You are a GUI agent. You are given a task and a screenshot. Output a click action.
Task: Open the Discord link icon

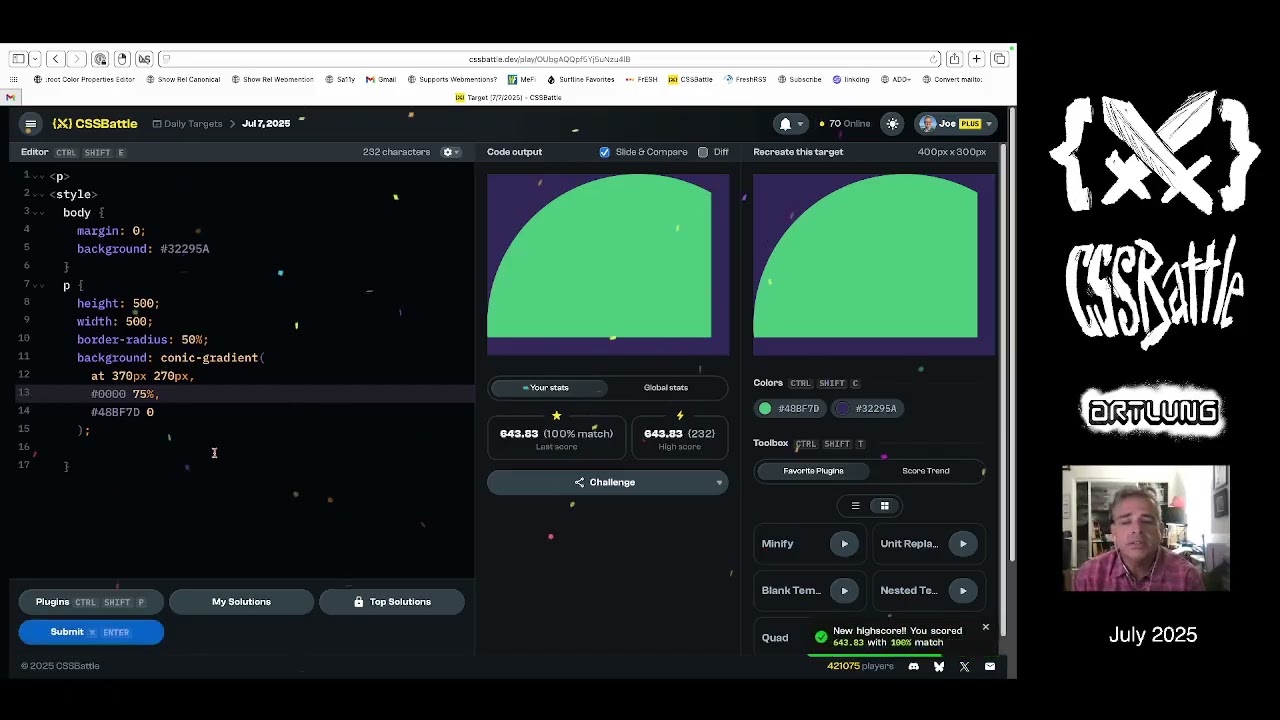(913, 666)
